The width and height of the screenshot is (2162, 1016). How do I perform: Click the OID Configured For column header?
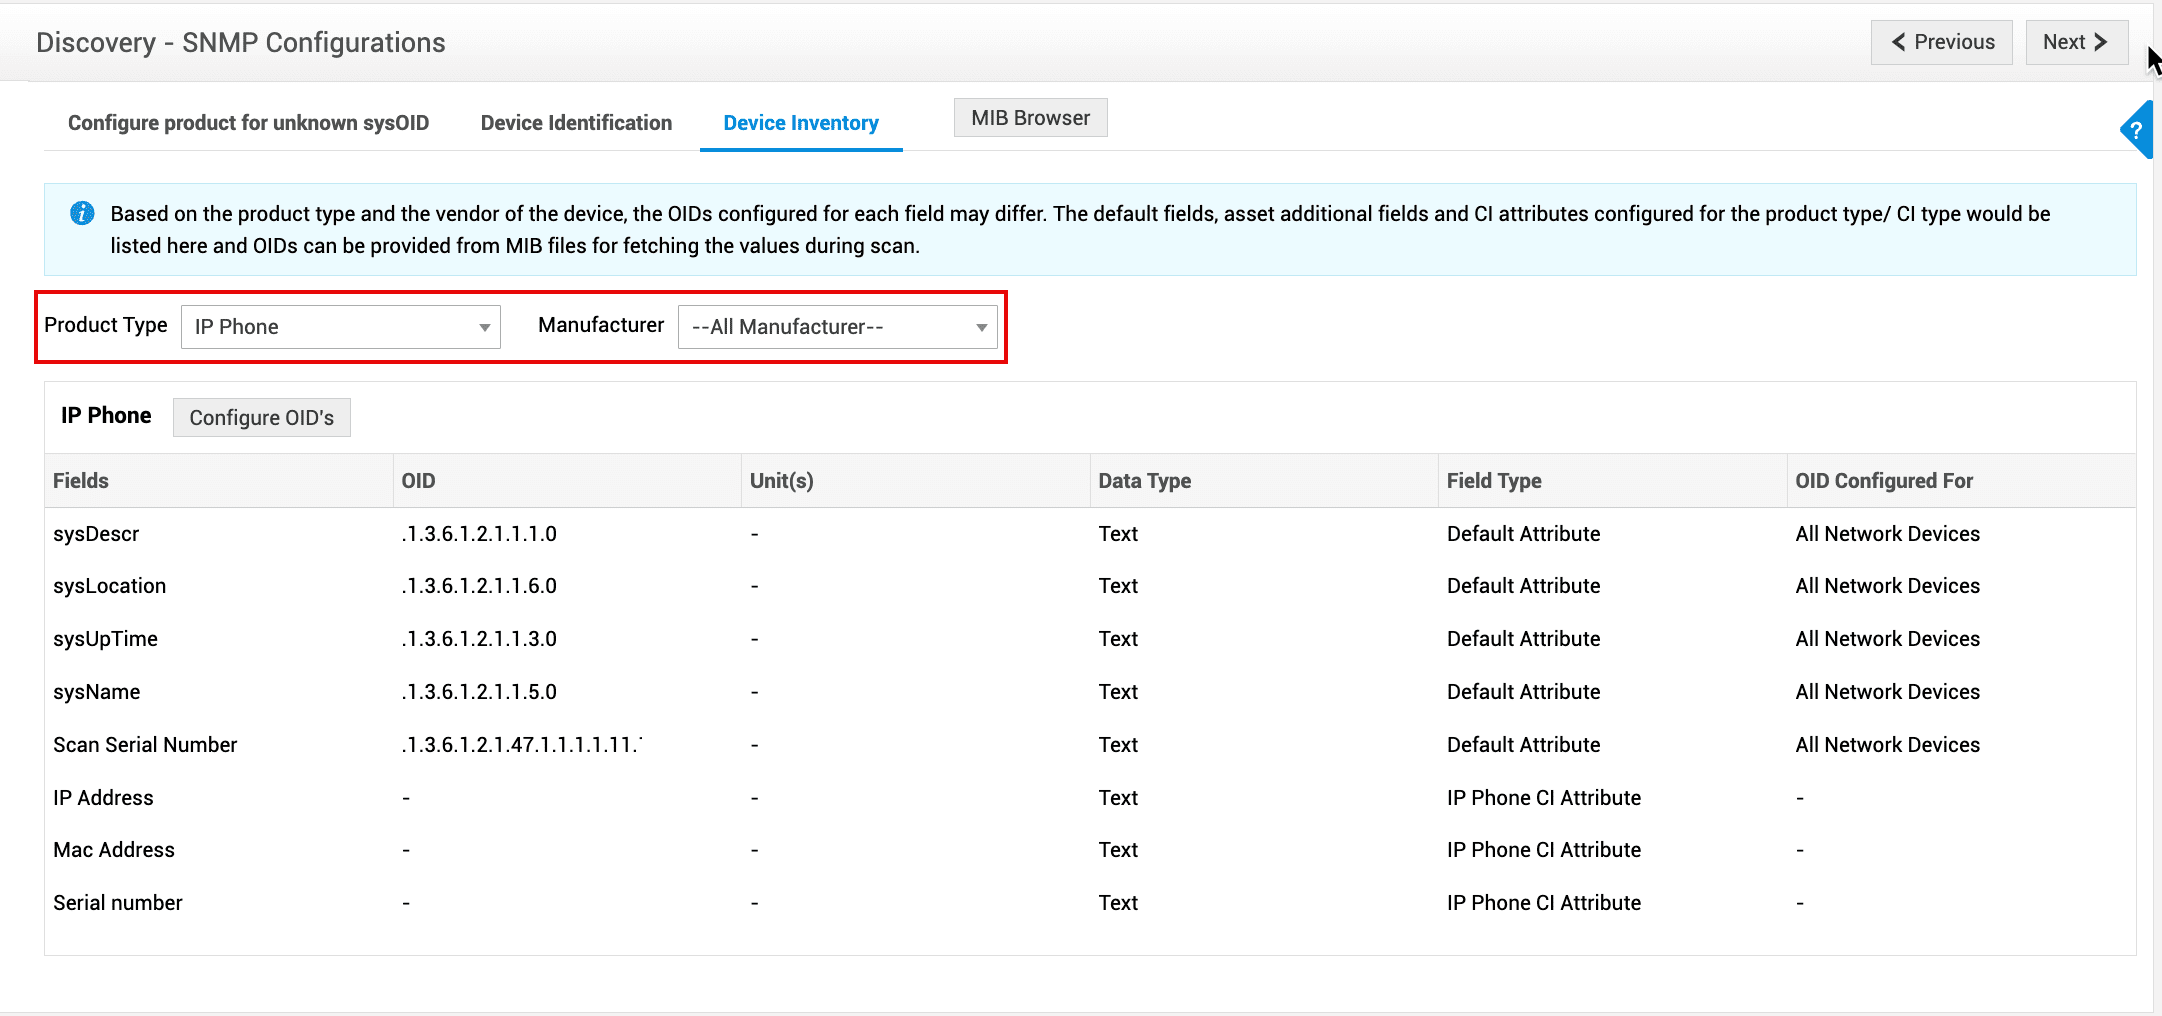tap(1883, 481)
